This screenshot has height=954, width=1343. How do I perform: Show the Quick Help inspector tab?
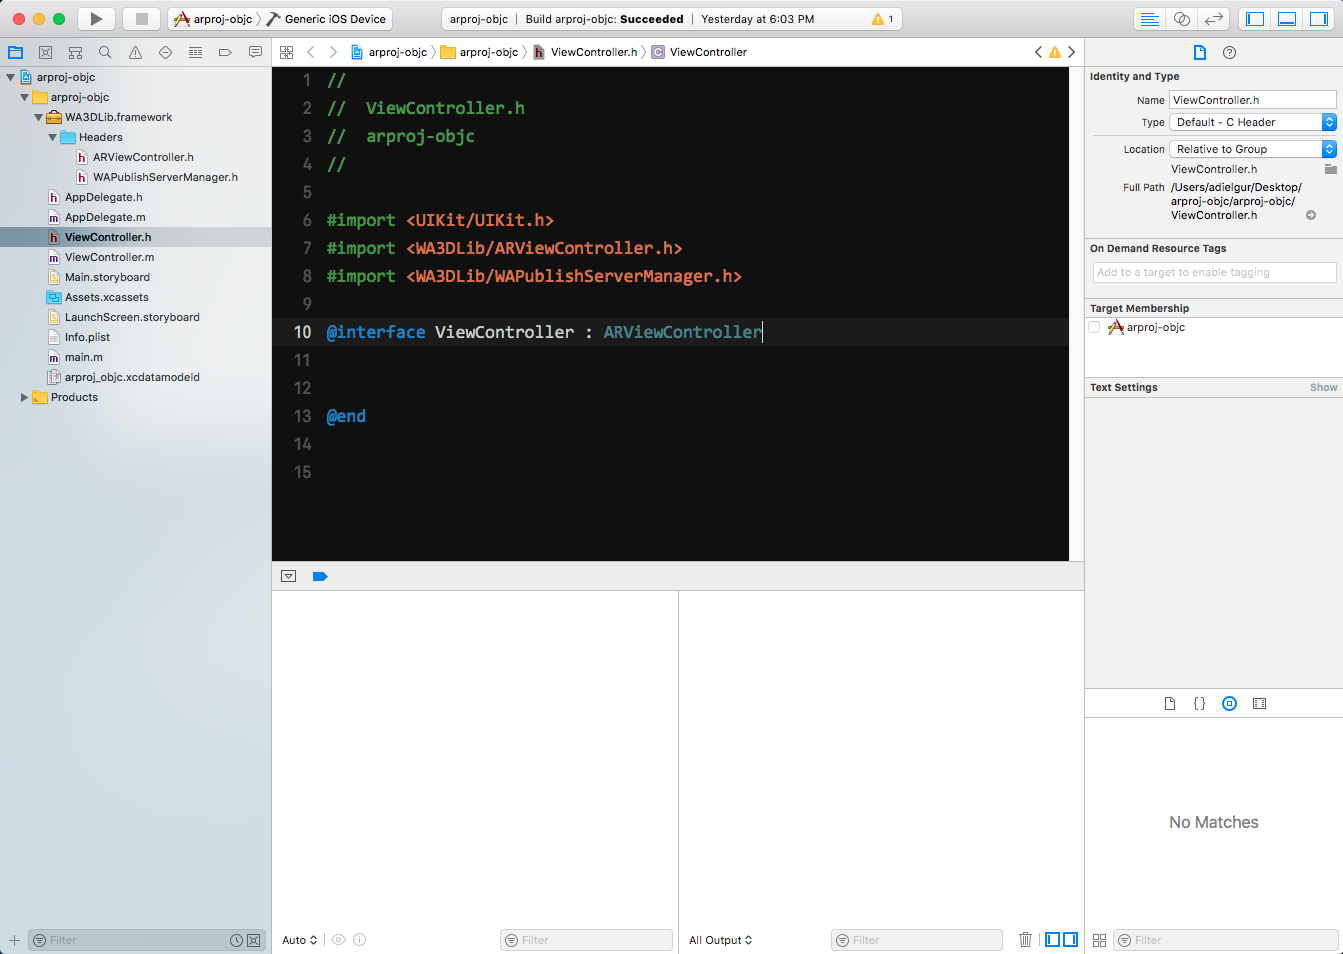(x=1230, y=52)
